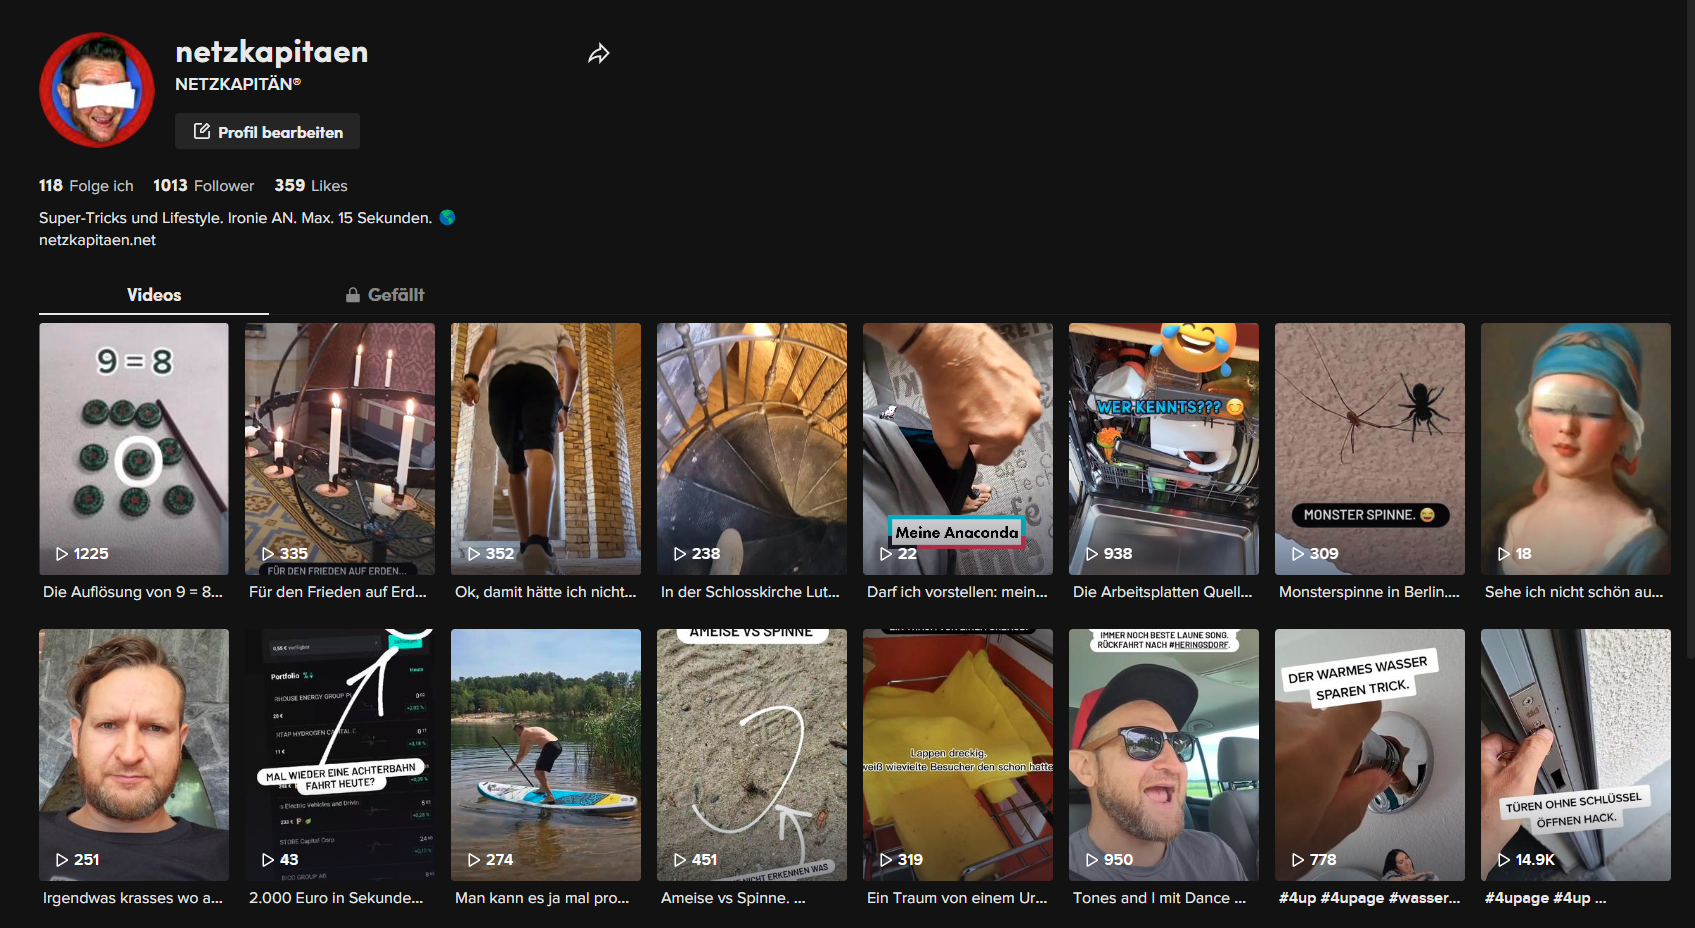Click the Profil bearbeiten button
This screenshot has width=1695, height=928.
[267, 132]
